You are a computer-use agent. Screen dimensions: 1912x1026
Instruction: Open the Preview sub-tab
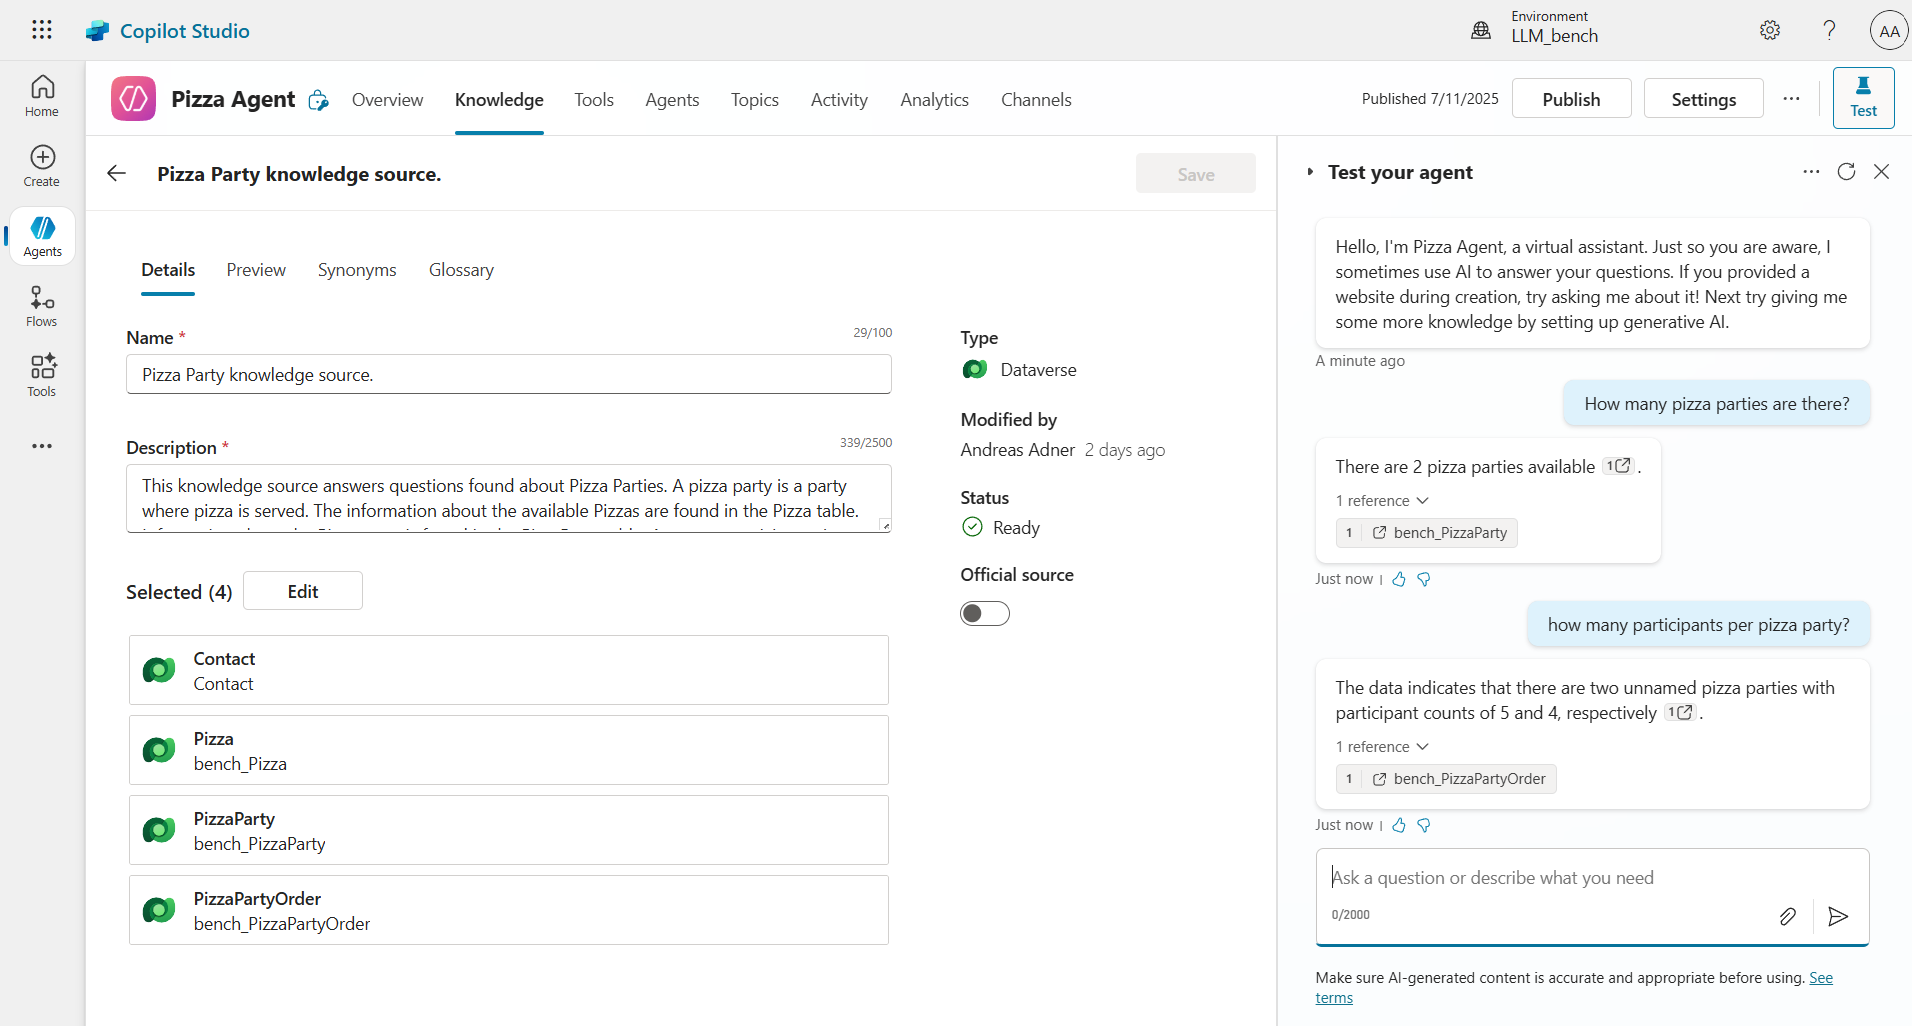256,270
